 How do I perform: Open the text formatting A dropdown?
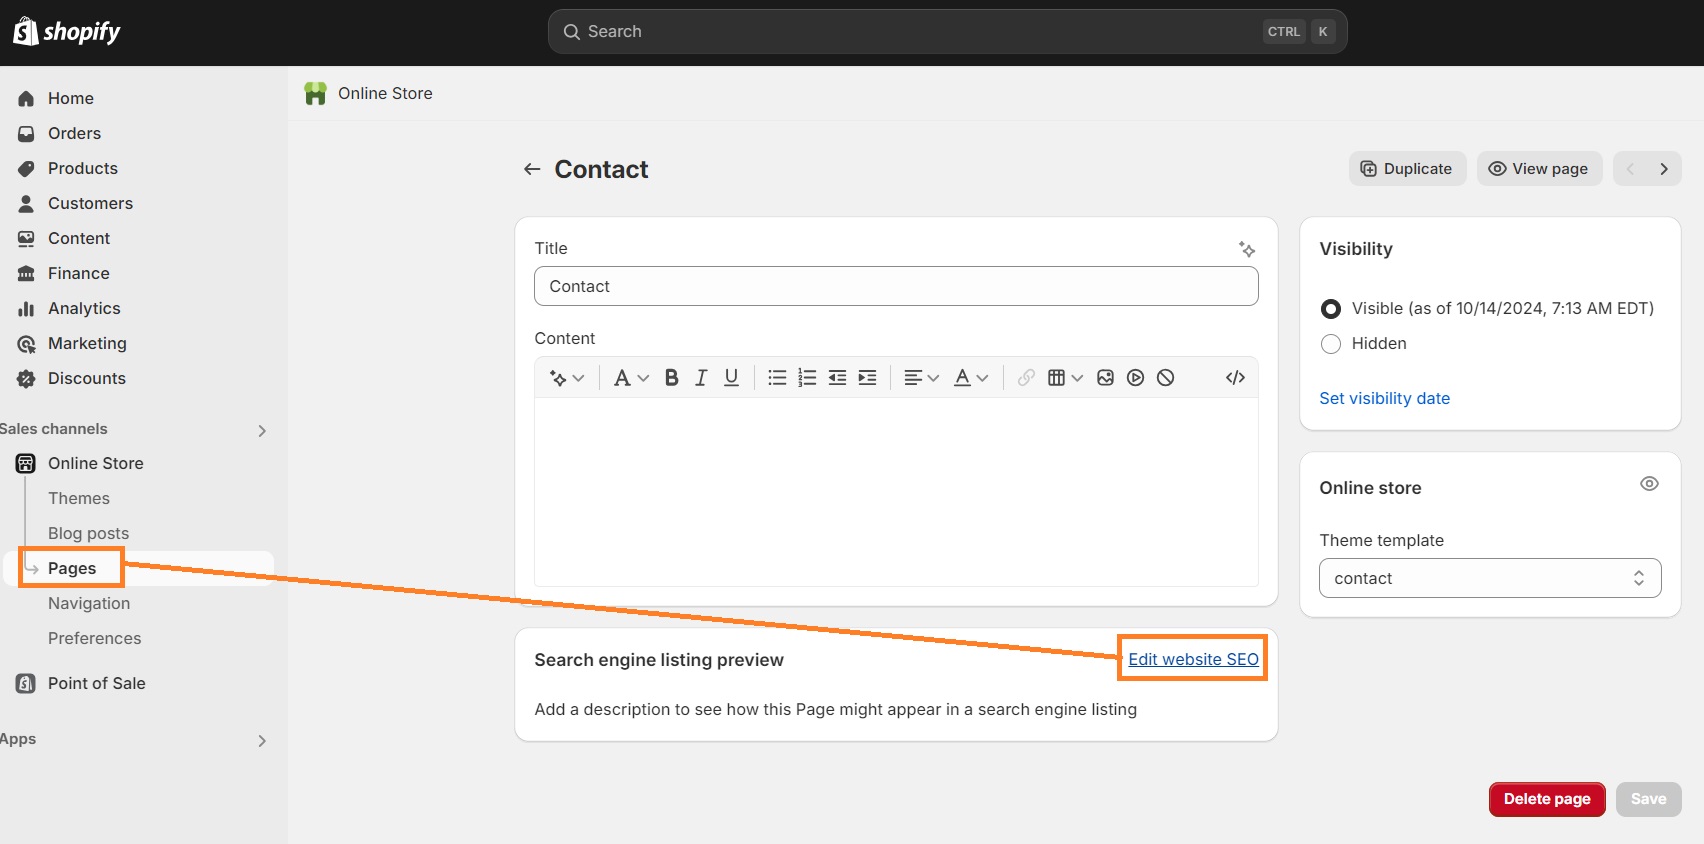coord(631,378)
